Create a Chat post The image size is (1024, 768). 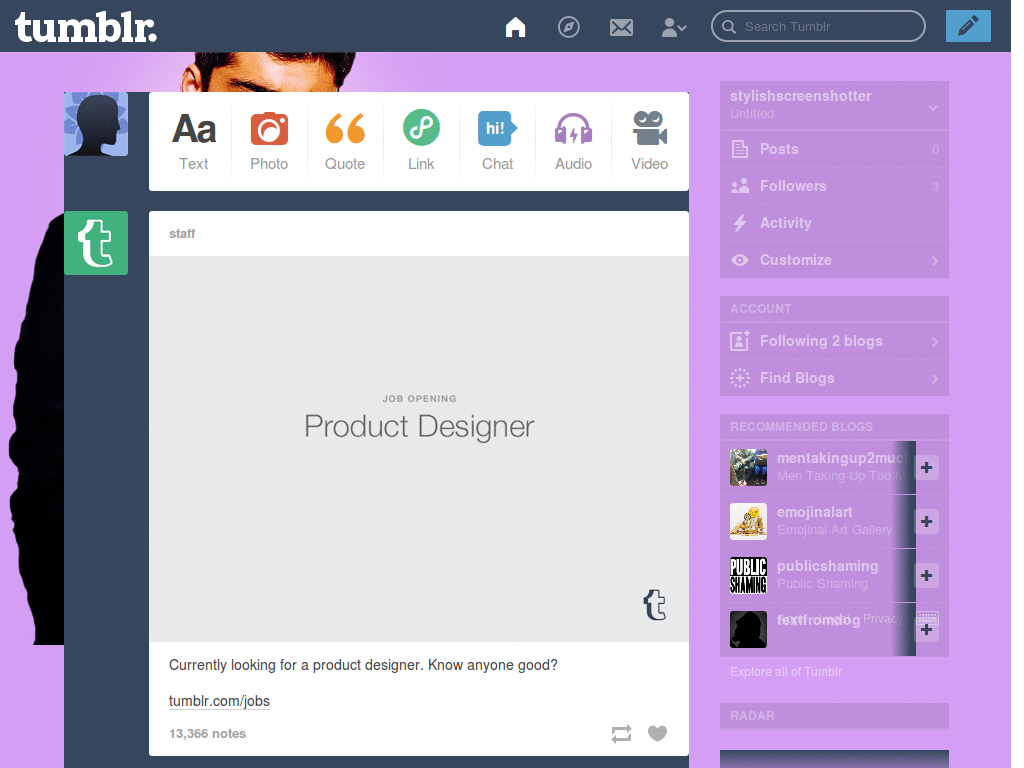(x=497, y=141)
